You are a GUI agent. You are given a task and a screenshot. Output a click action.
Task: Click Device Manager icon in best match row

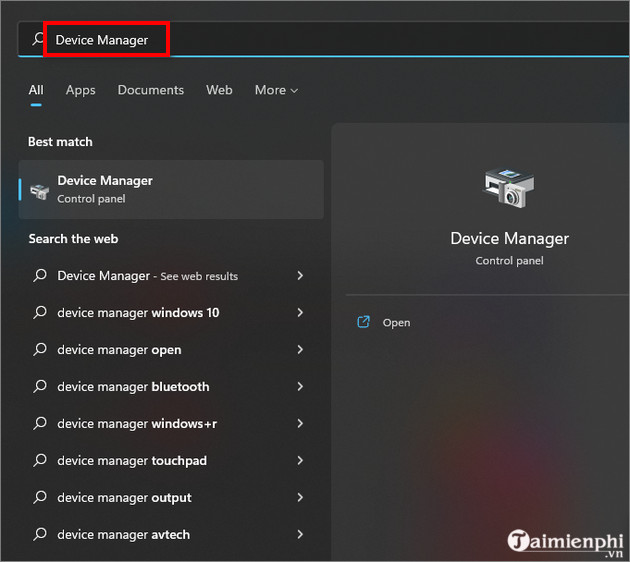click(39, 191)
